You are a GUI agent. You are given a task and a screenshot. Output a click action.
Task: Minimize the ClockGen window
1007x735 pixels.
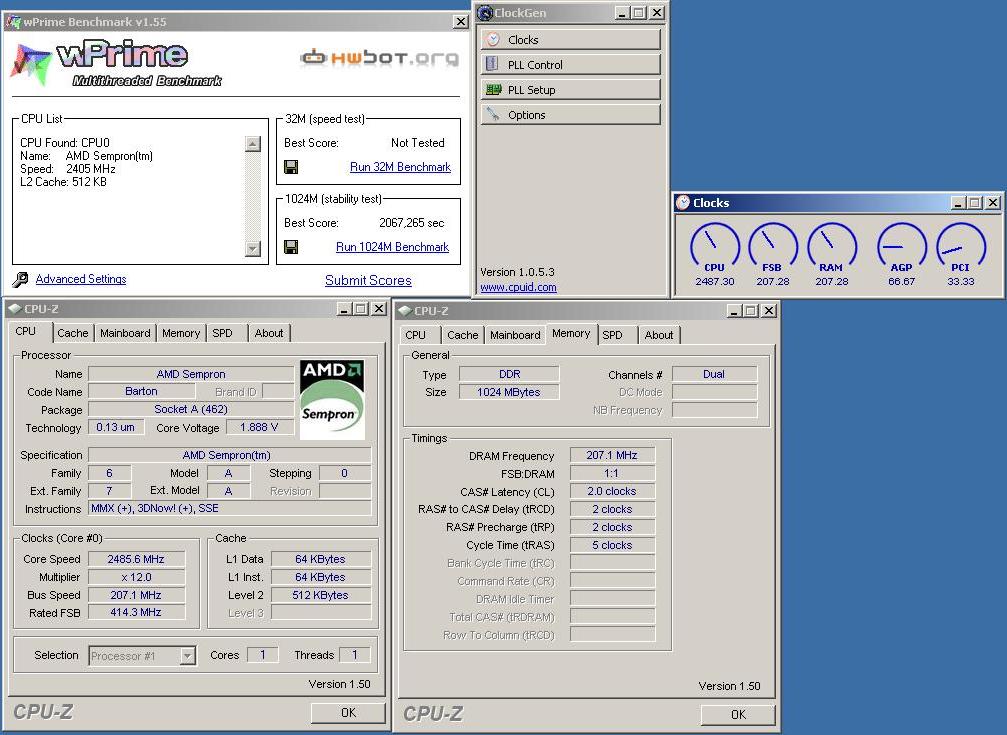point(621,13)
